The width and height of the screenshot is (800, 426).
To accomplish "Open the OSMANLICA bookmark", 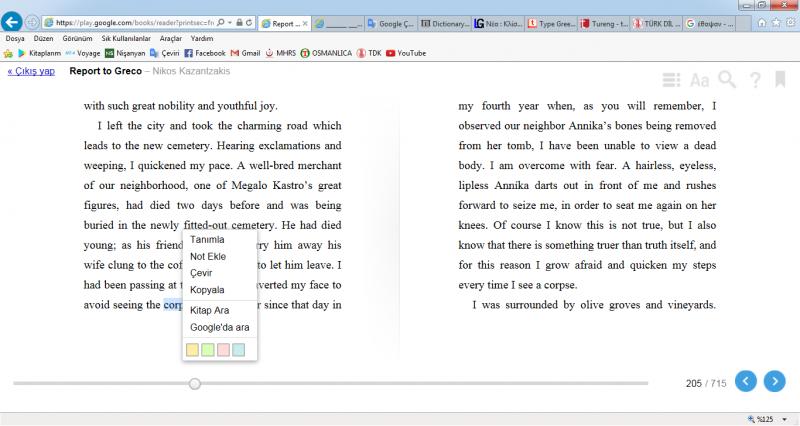I will coord(326,53).
